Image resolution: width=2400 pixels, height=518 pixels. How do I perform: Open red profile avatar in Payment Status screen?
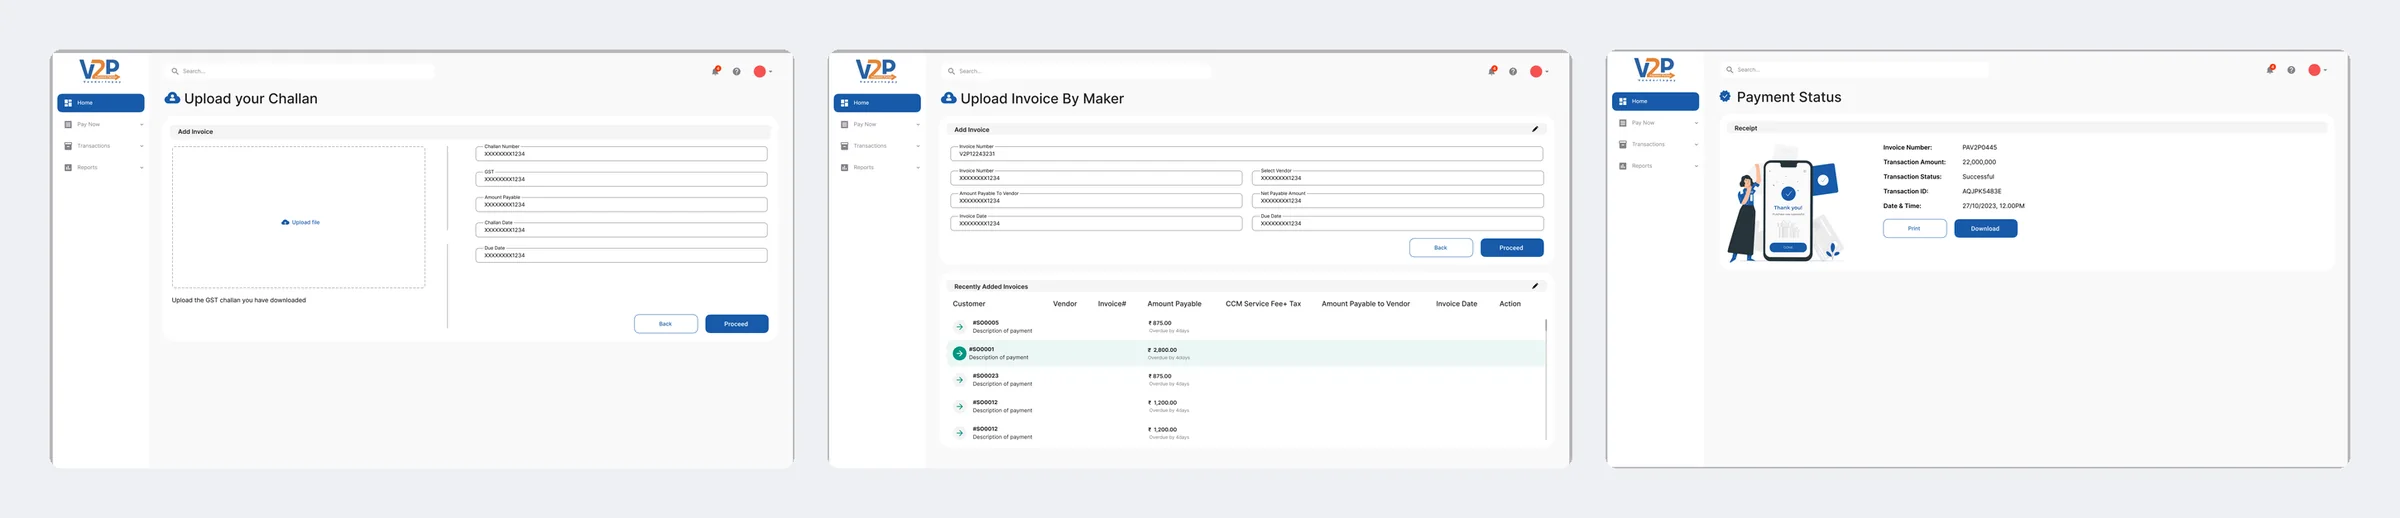pos(2314,70)
